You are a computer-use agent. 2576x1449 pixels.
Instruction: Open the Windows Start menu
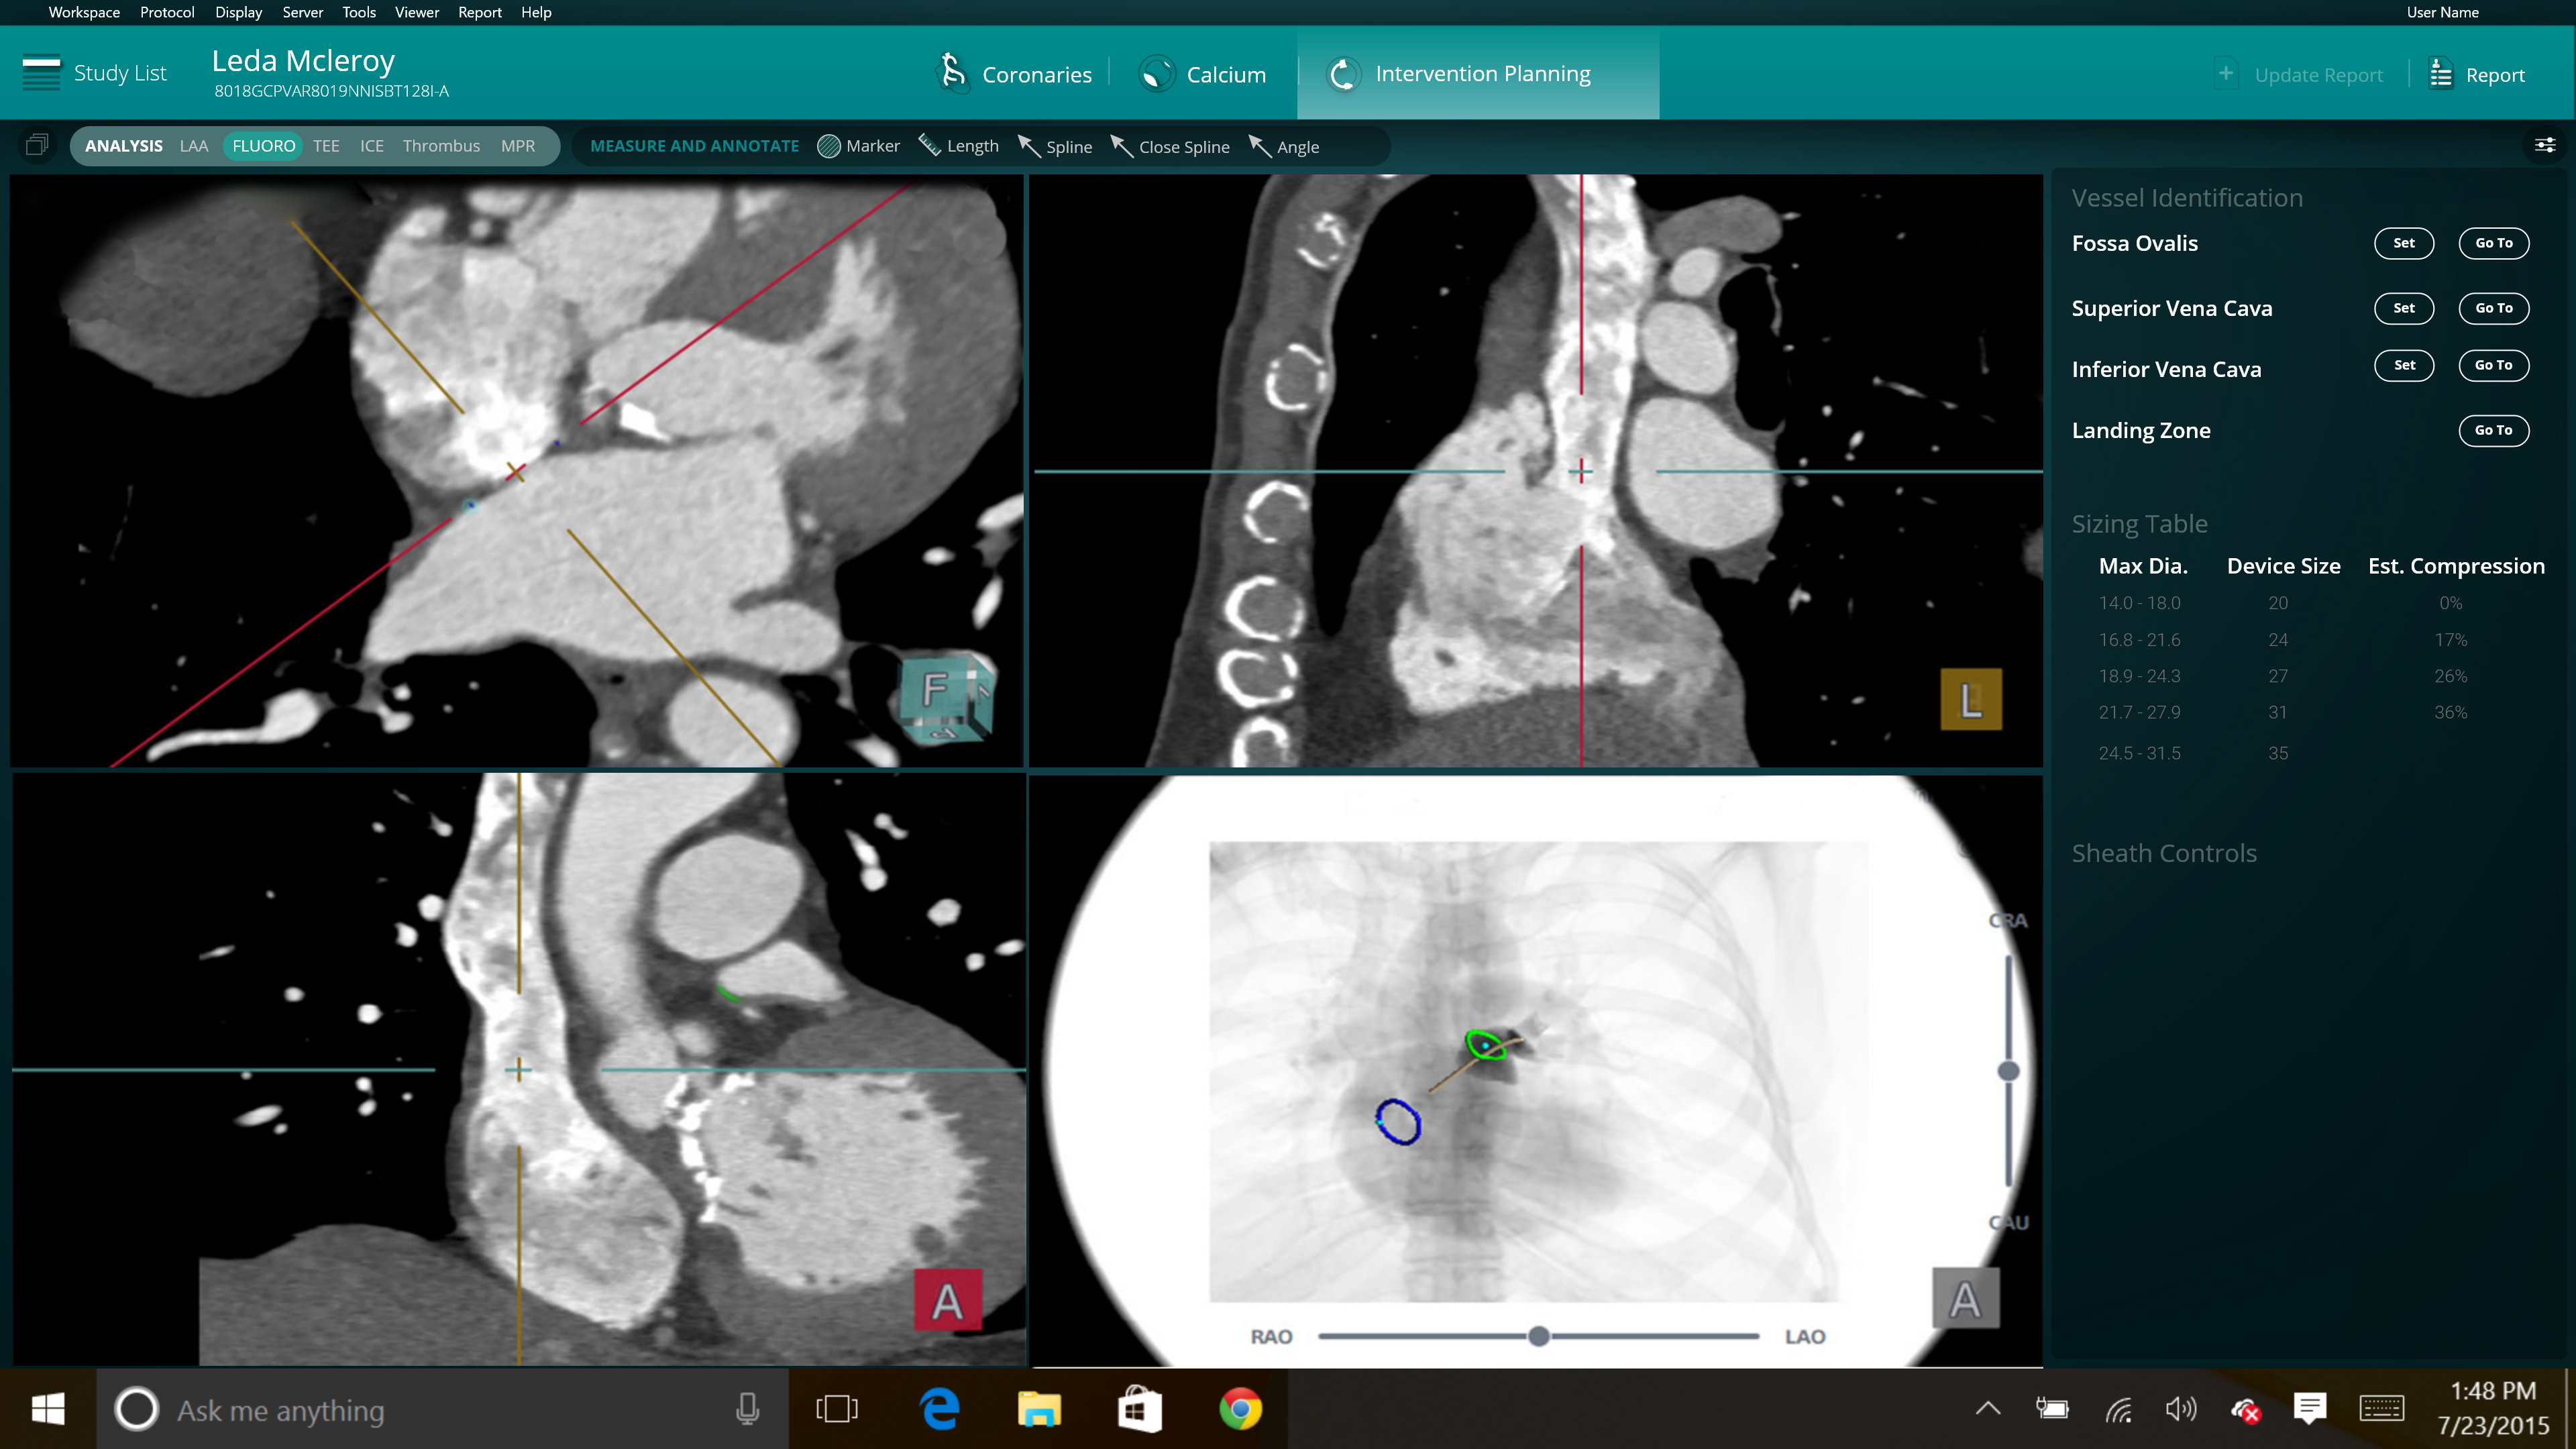[48, 1410]
